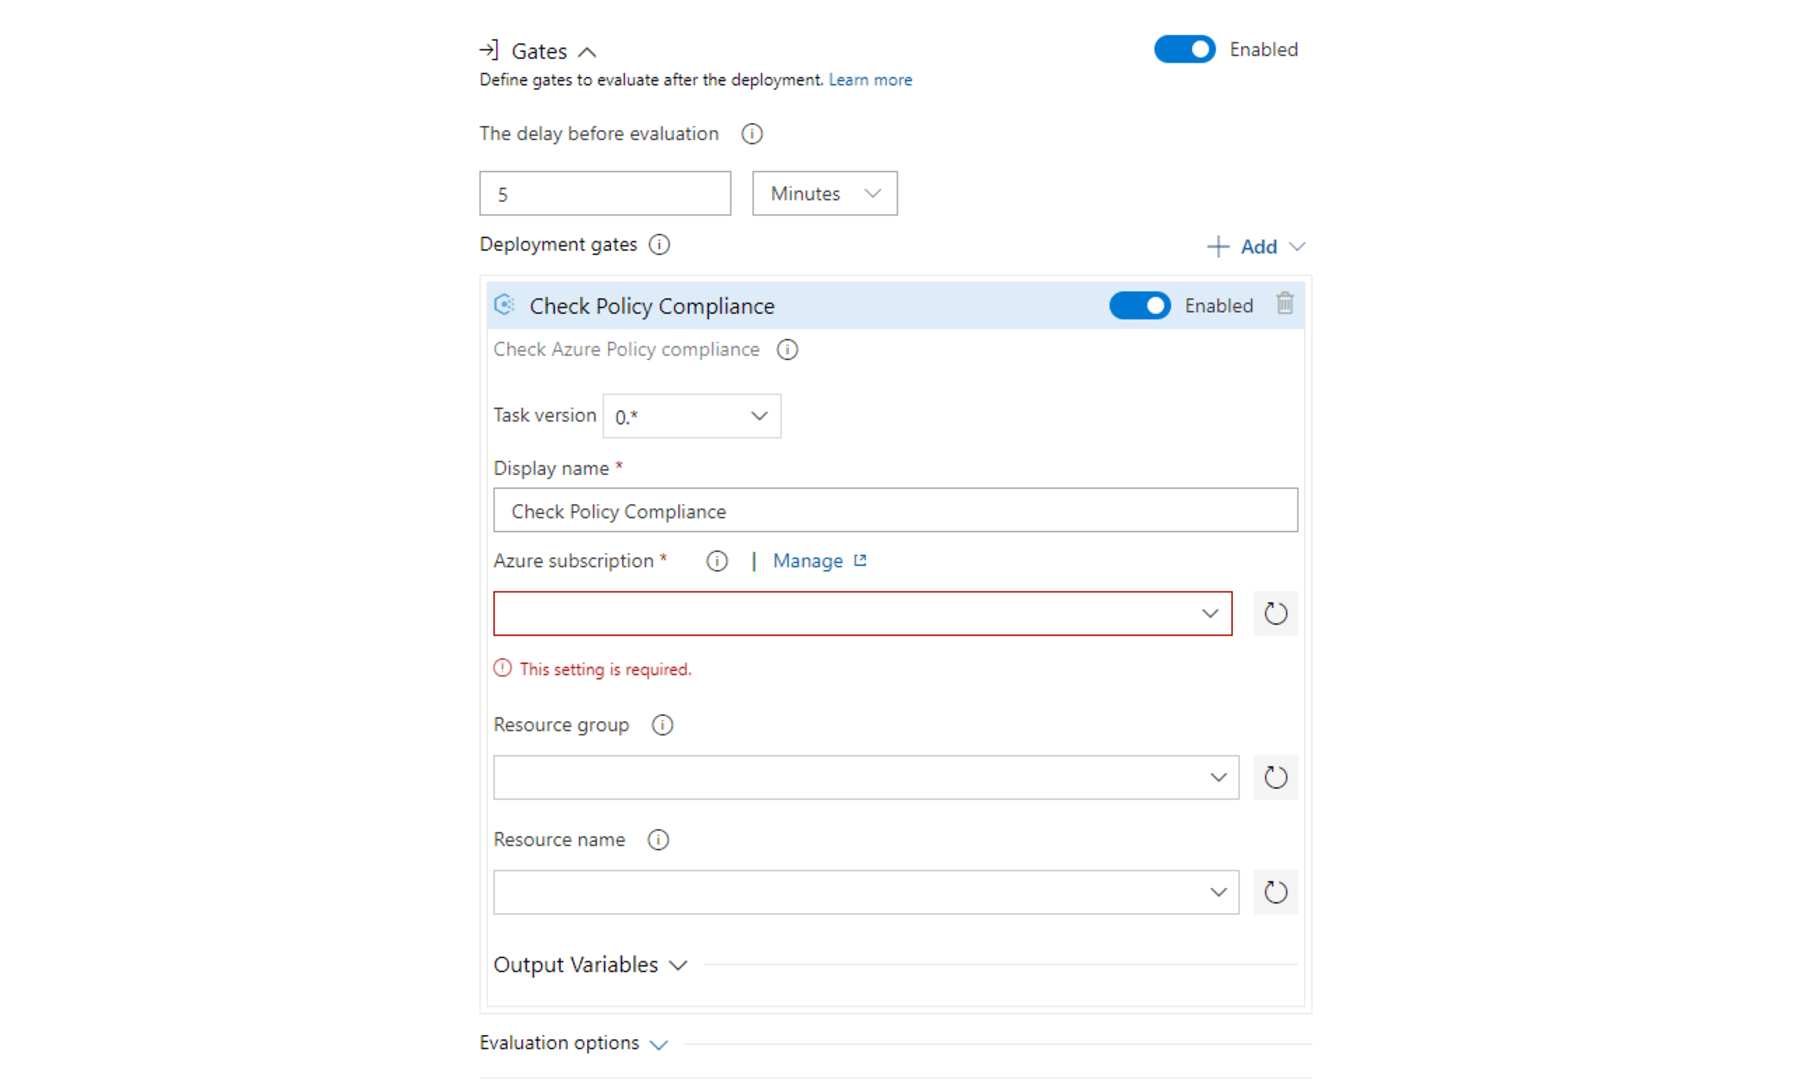Delete the Check Policy Compliance gate
This screenshot has height=1080, width=1800.
pos(1285,305)
